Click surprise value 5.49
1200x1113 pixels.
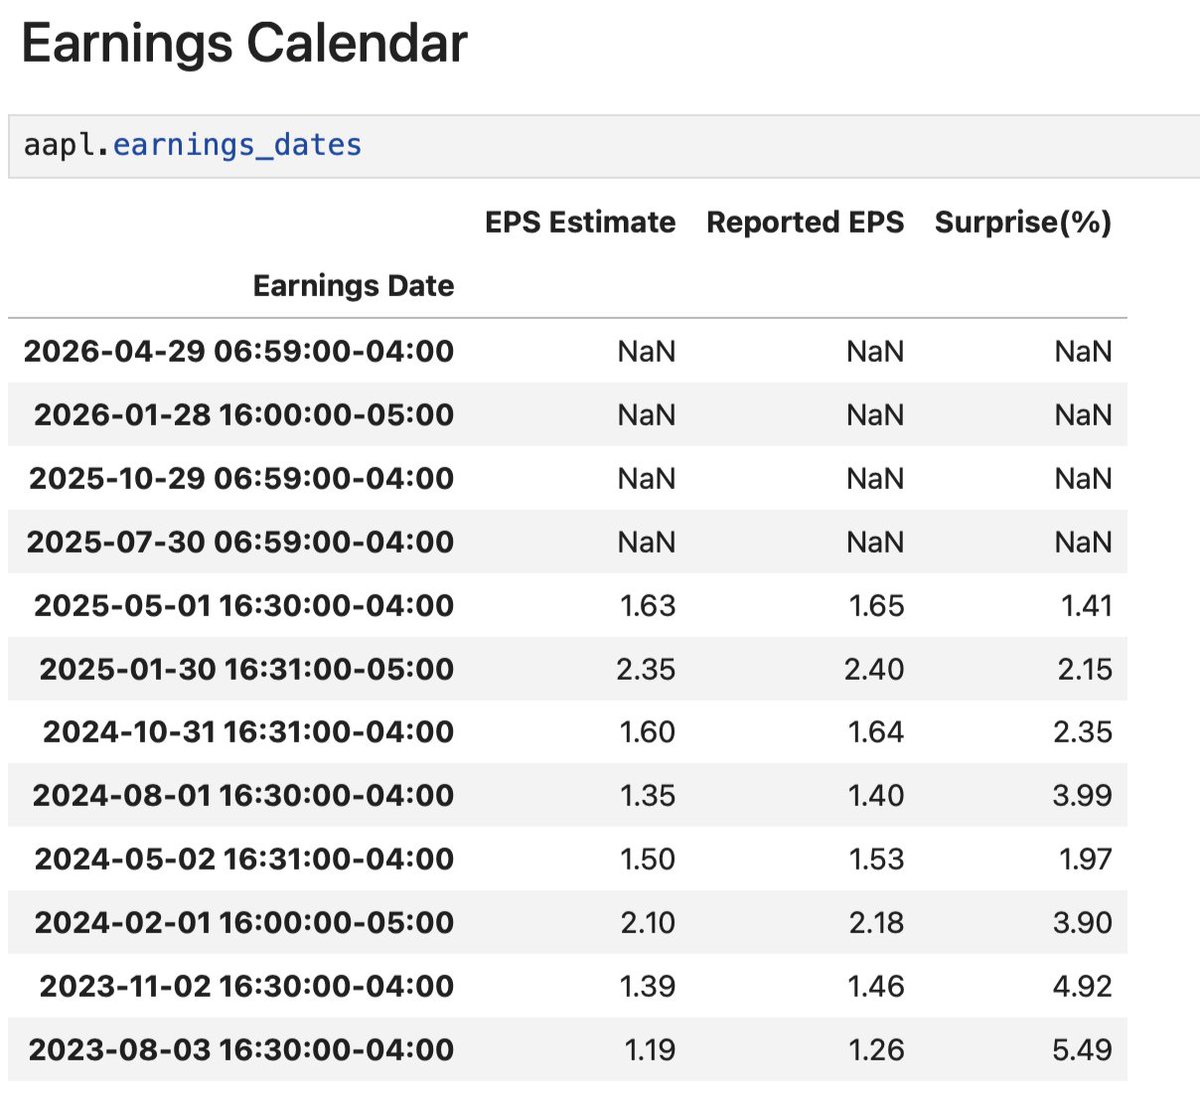[1083, 1049]
